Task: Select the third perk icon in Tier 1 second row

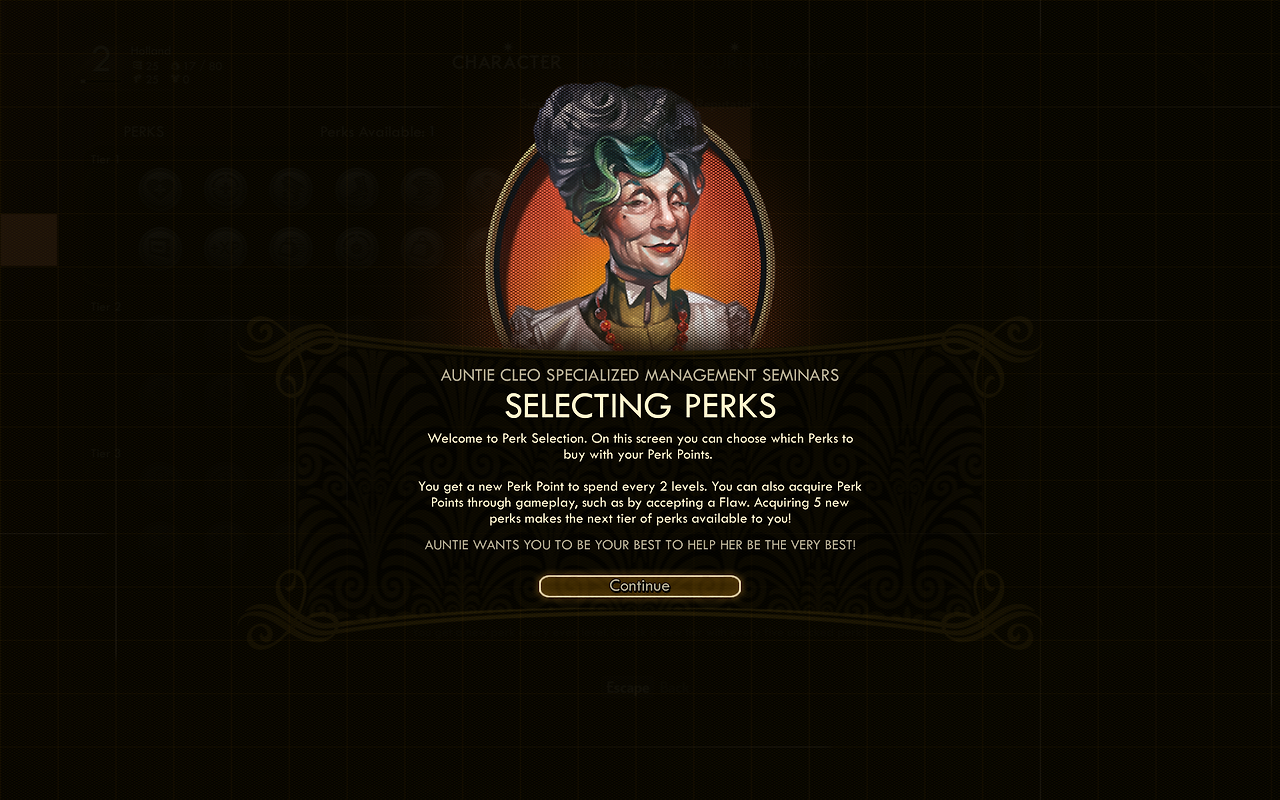Action: [291, 245]
